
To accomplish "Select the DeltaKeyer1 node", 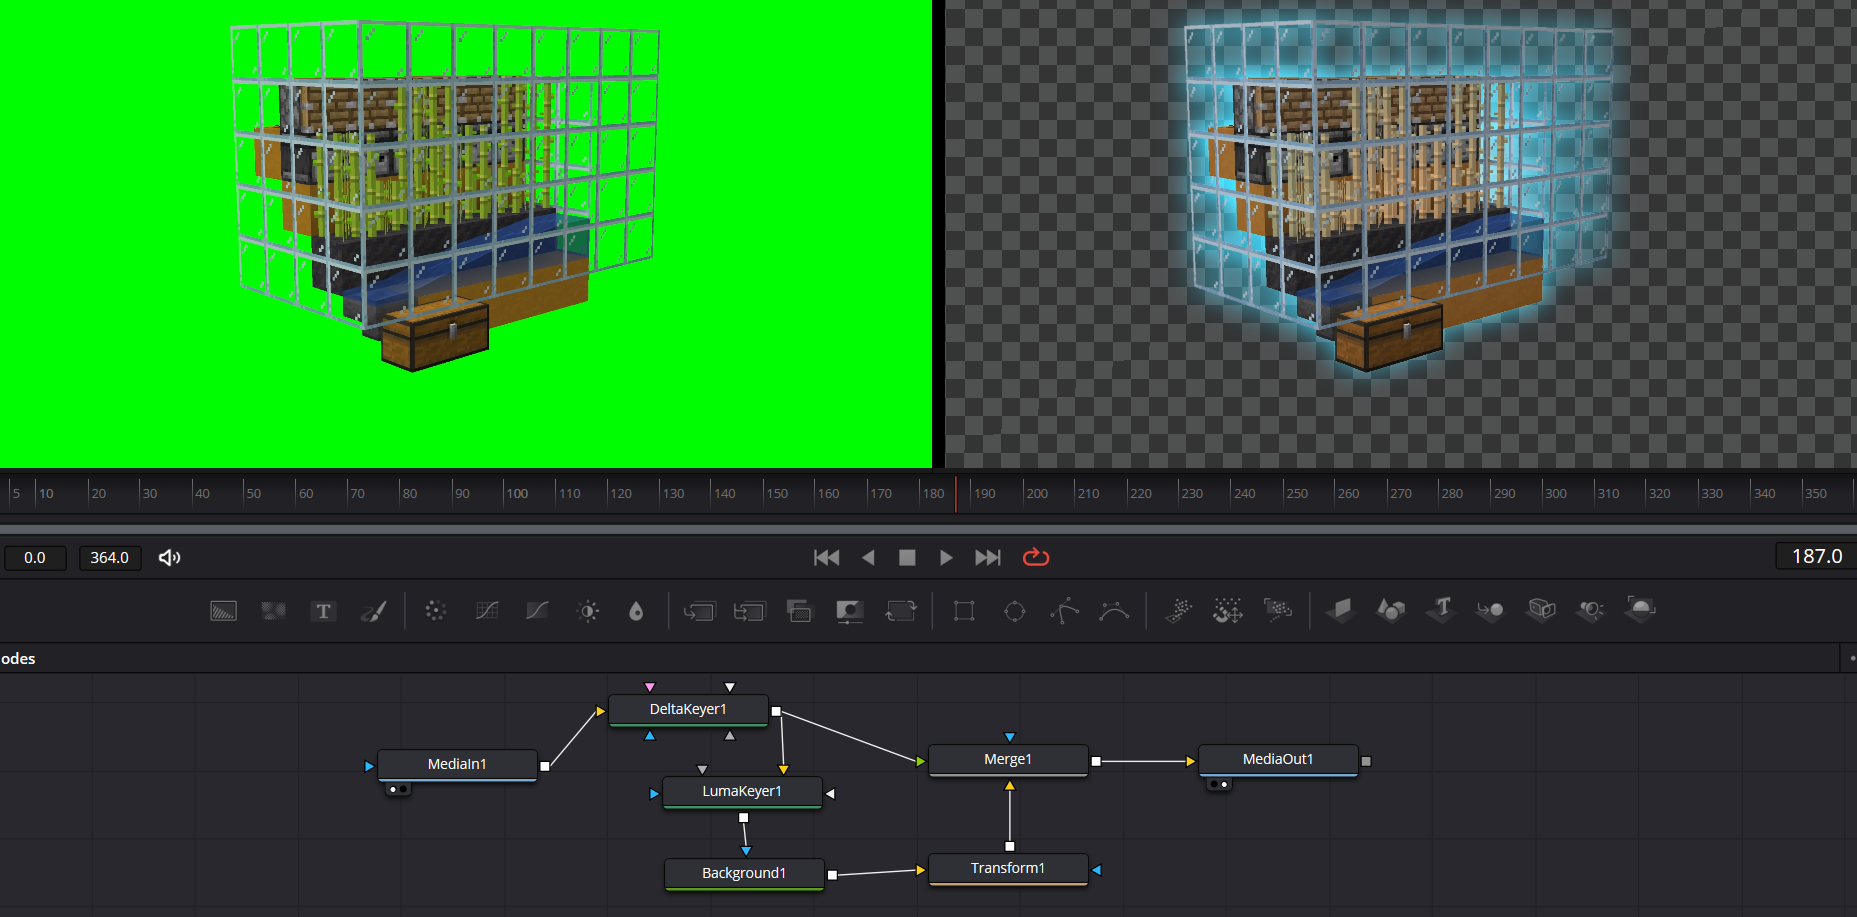I will [688, 709].
